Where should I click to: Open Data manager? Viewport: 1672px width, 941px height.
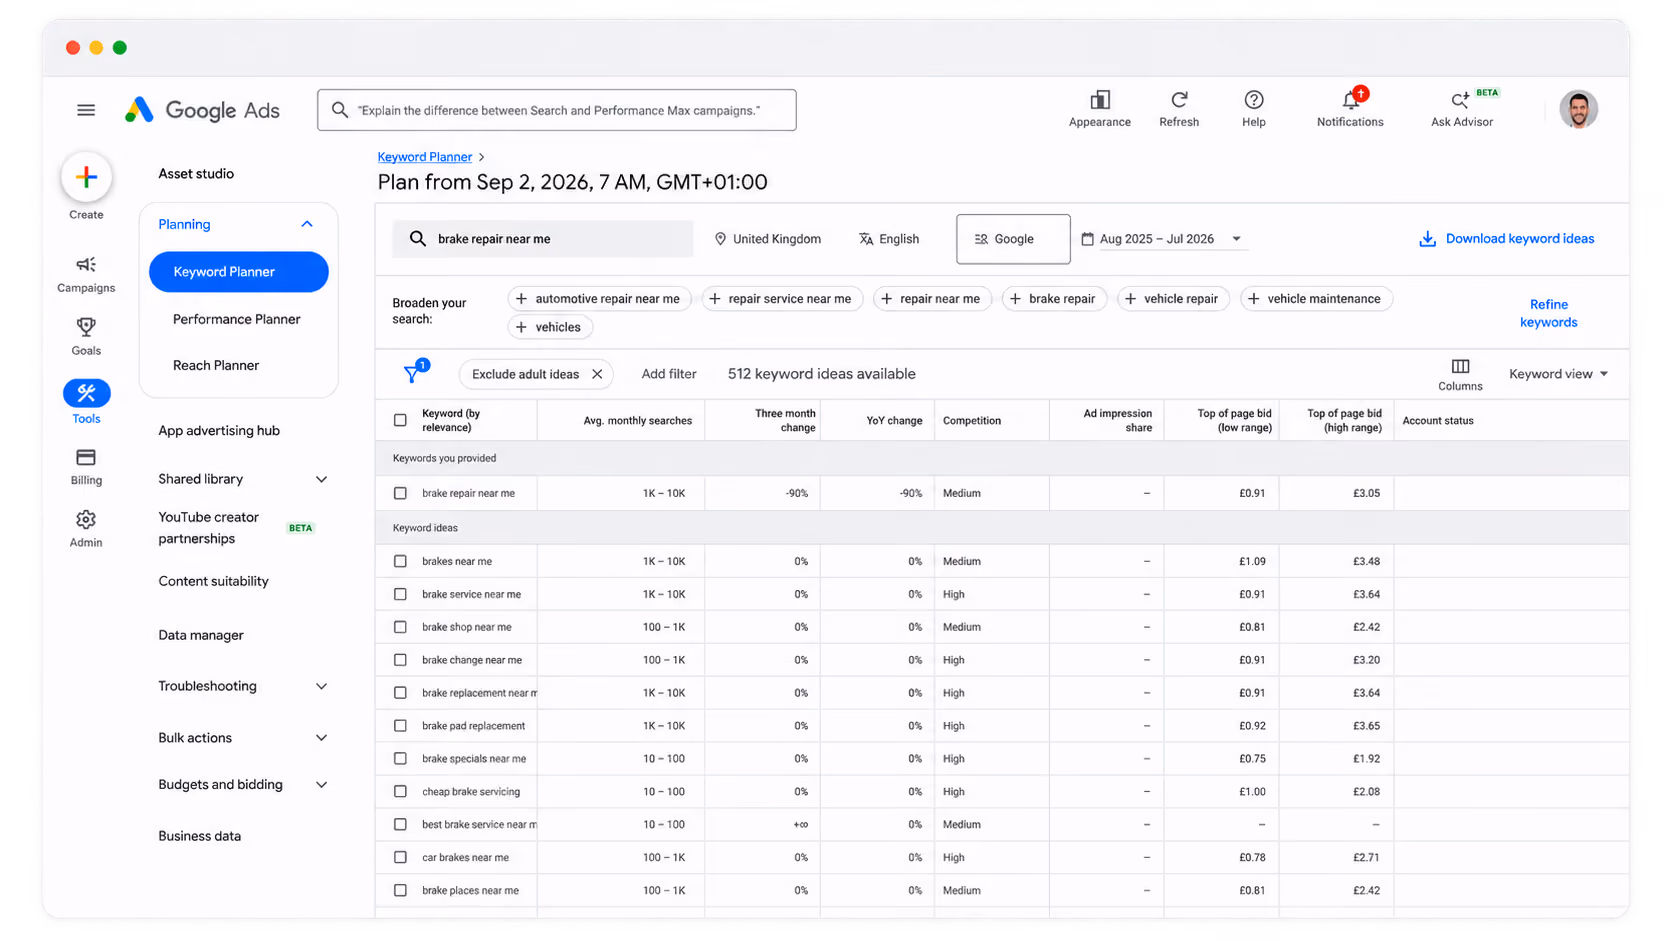point(201,635)
